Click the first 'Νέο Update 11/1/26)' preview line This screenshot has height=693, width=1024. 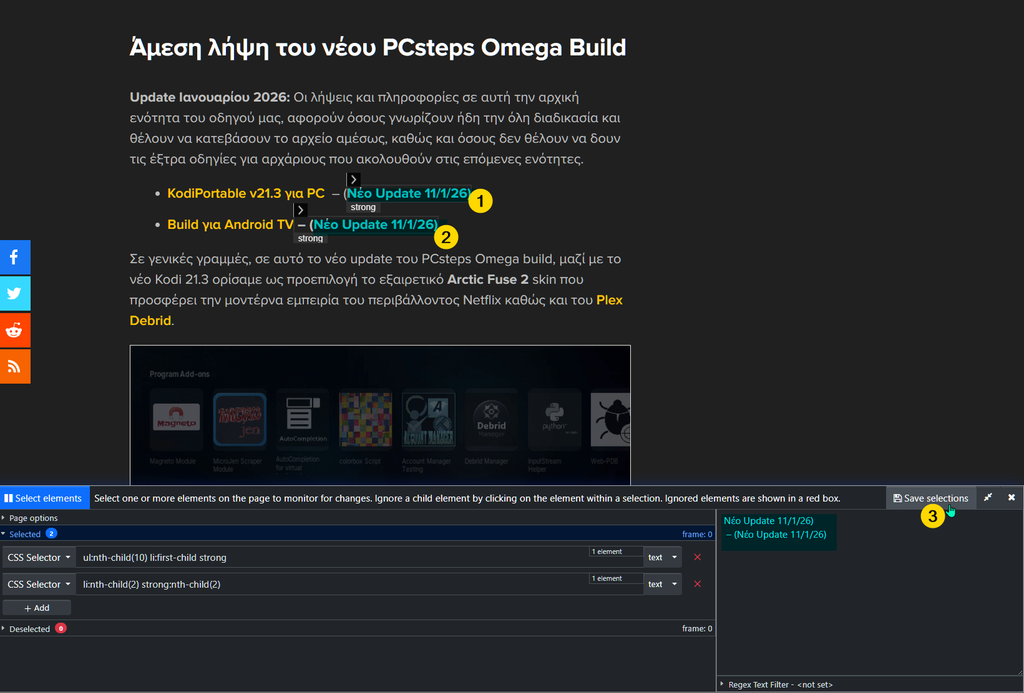768,521
